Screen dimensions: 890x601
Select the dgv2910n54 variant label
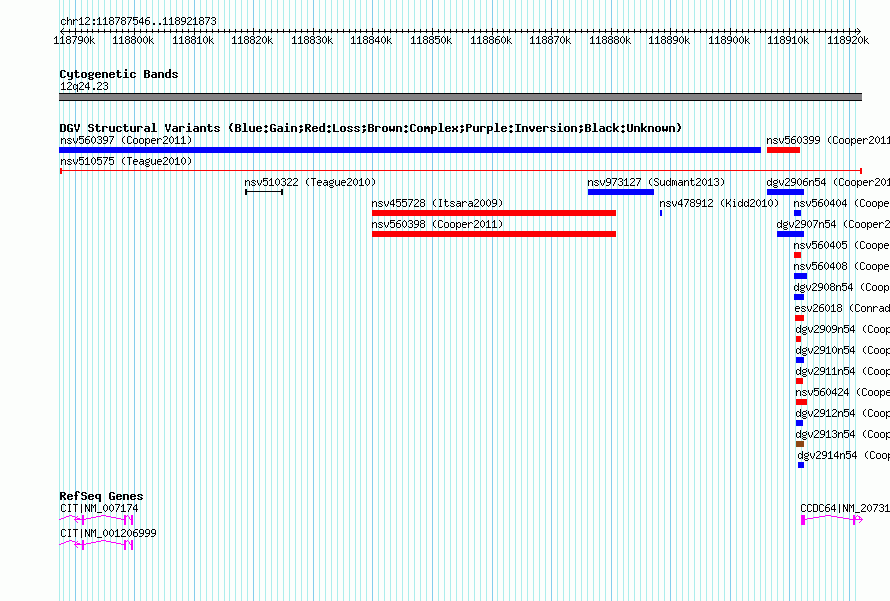(x=842, y=350)
